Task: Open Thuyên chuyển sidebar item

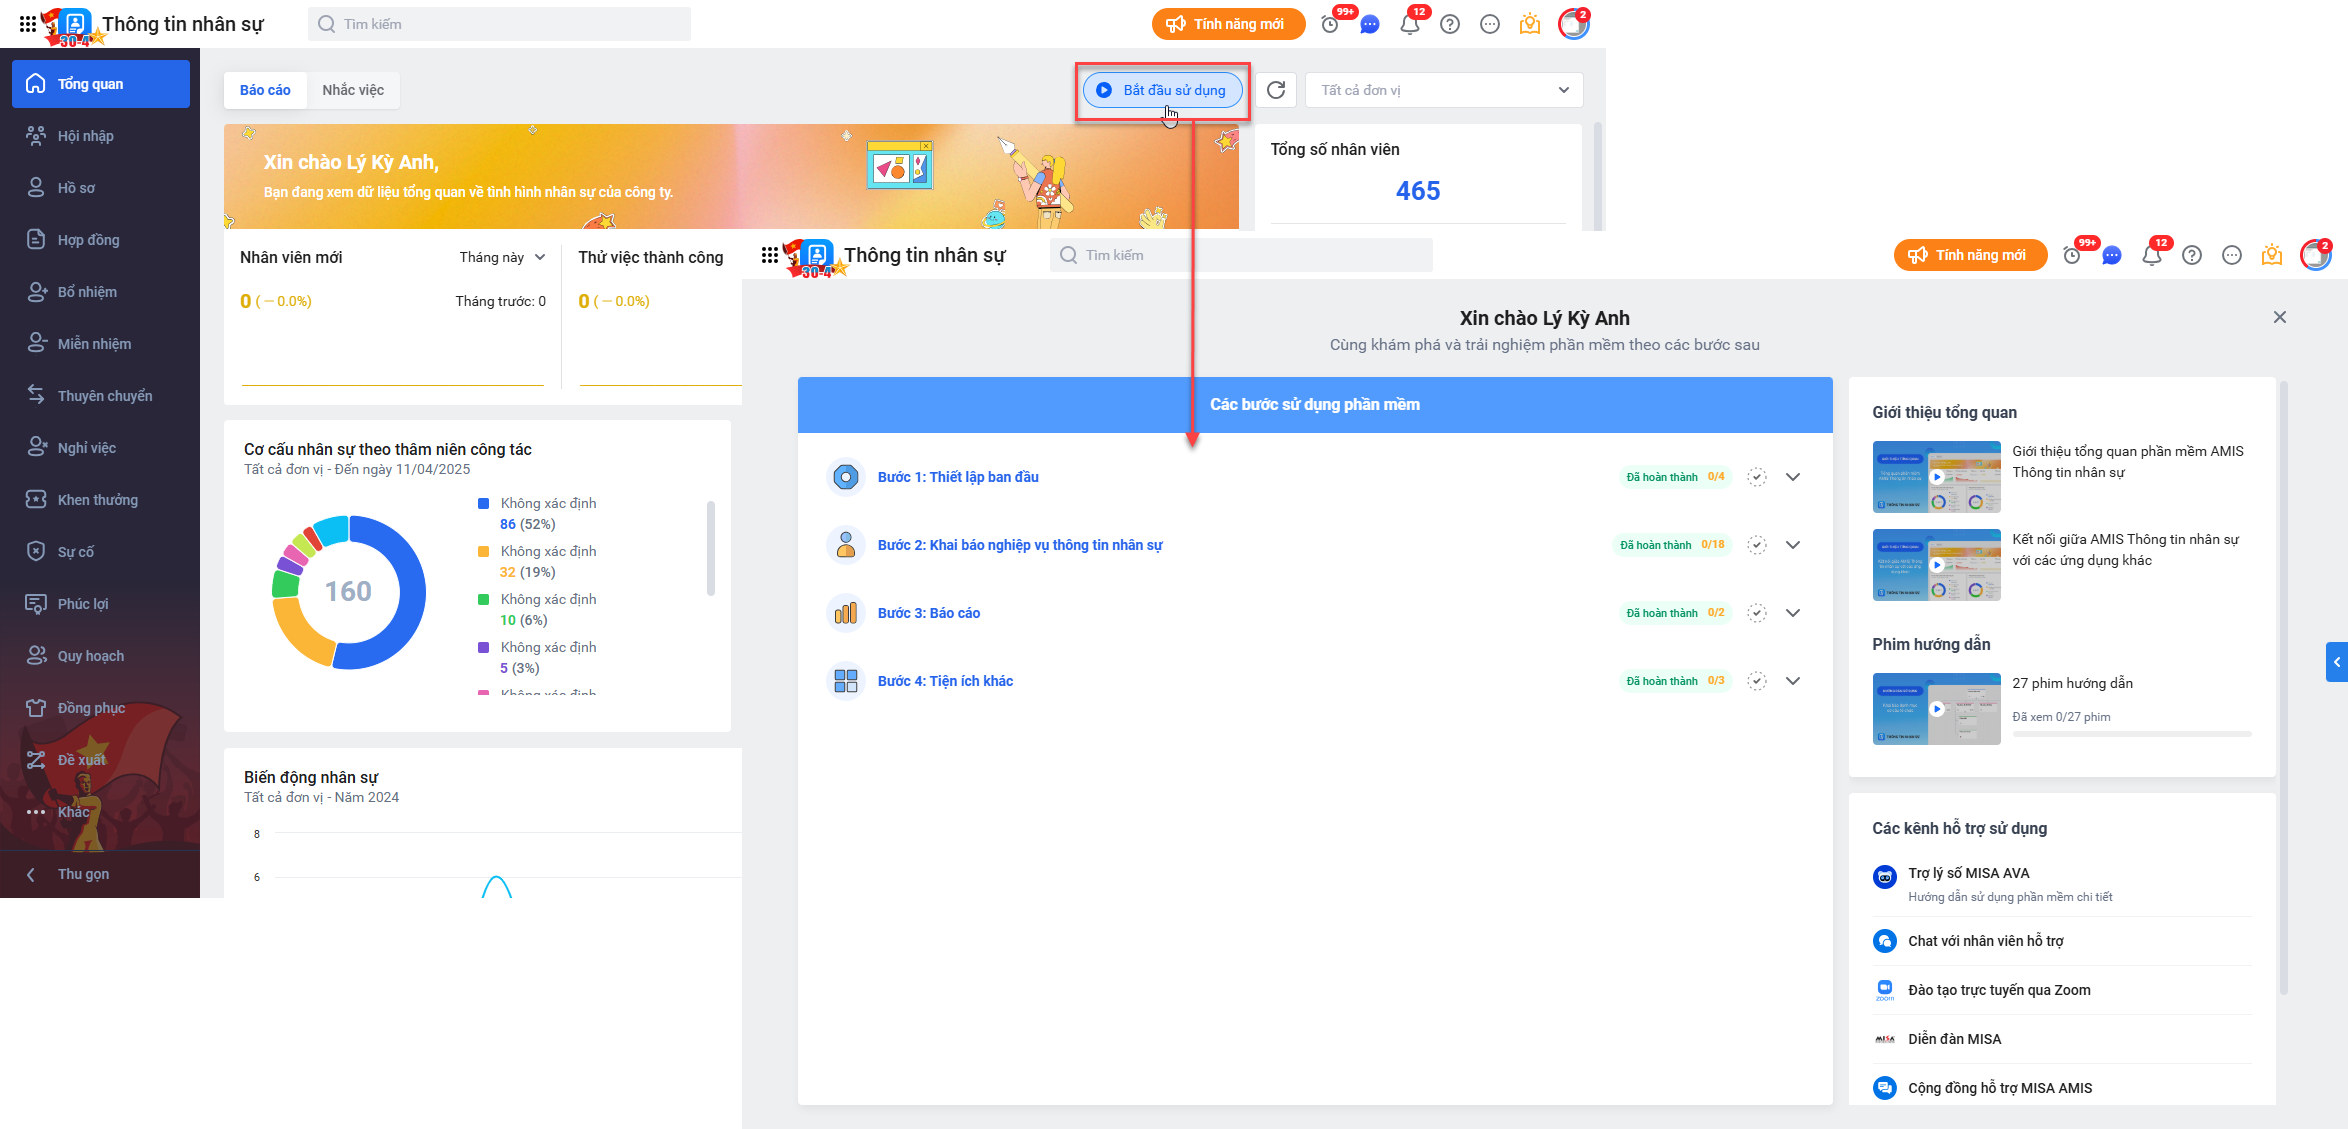Action: point(101,396)
